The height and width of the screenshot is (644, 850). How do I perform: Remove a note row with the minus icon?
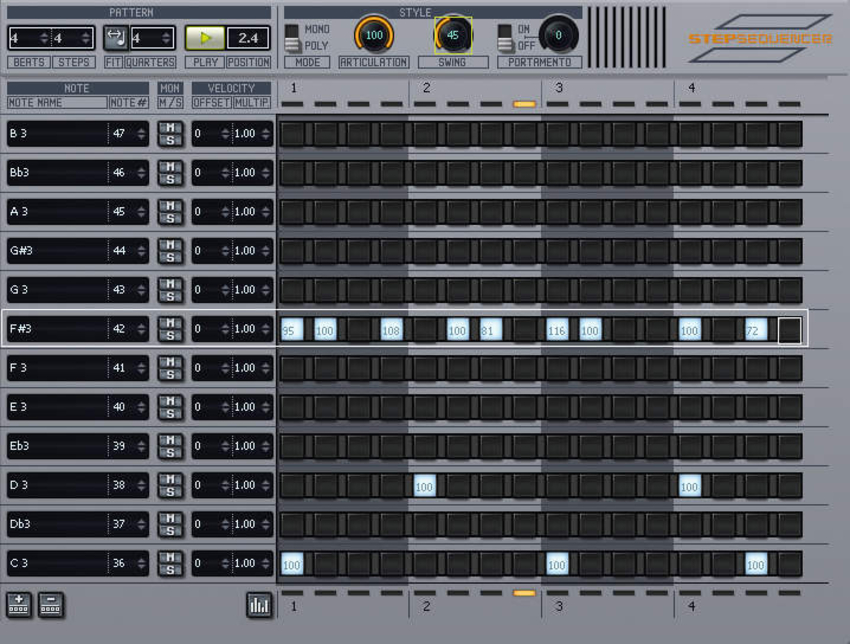point(50,604)
